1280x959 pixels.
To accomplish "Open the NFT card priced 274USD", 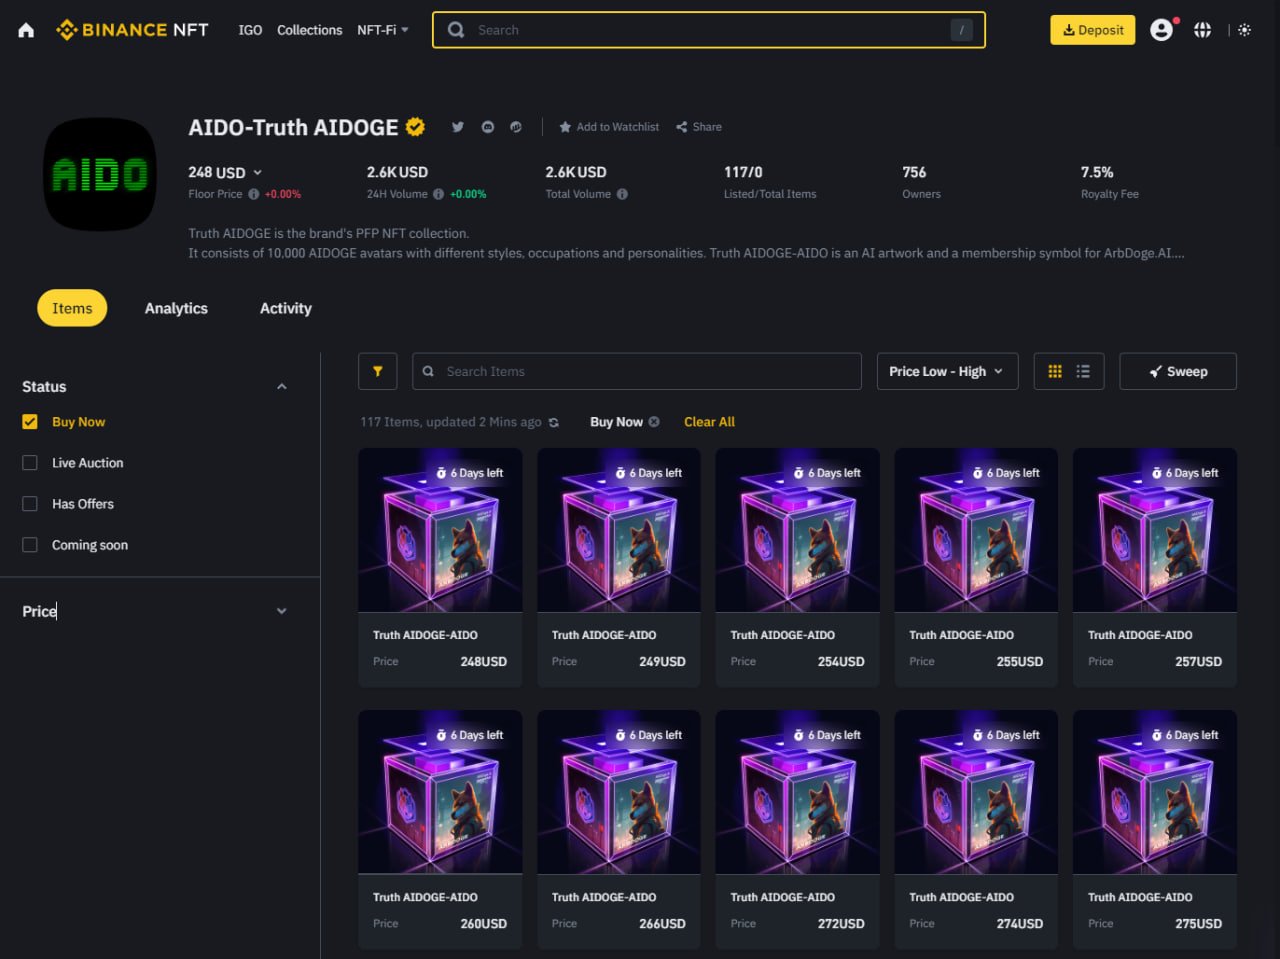I will pyautogui.click(x=976, y=829).
